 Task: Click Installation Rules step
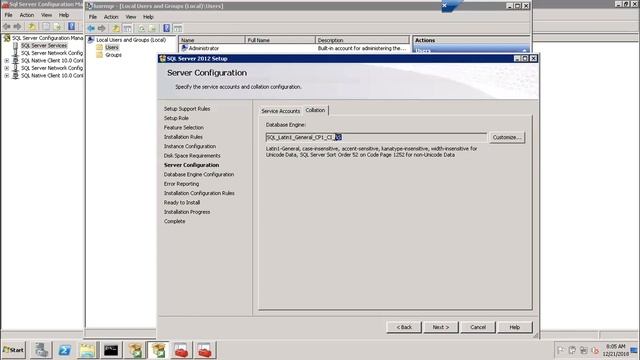pos(183,137)
